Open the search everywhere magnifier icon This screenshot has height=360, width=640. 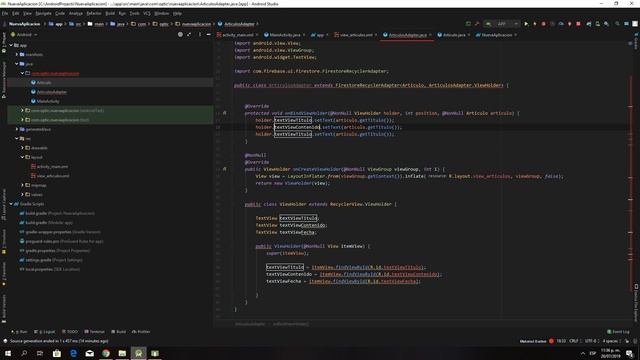click(x=617, y=24)
